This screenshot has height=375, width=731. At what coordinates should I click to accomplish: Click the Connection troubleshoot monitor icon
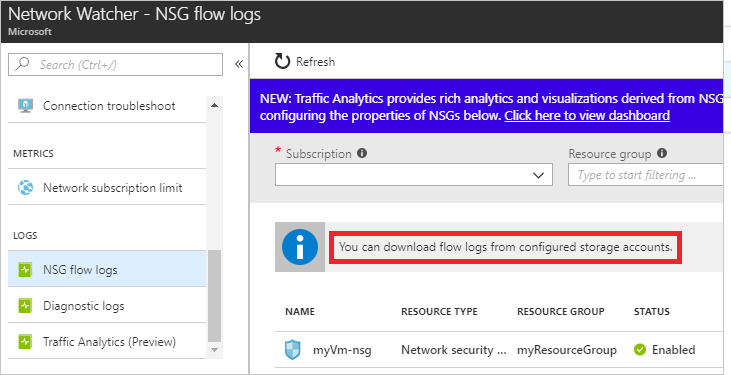coord(25,106)
